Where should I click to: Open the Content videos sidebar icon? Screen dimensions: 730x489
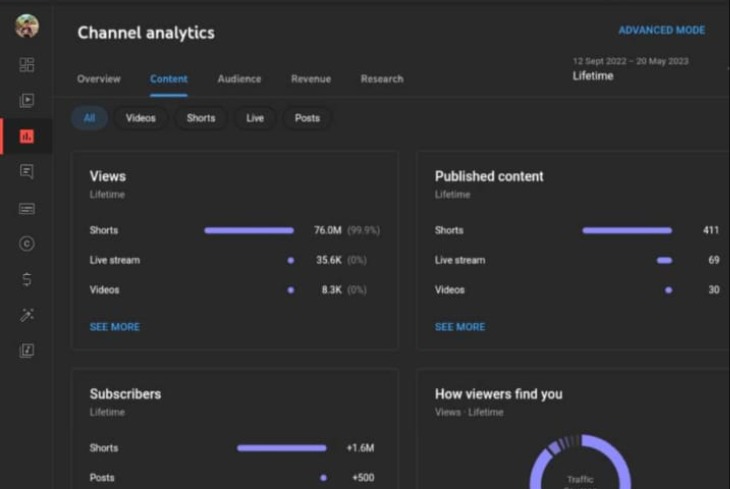tap(27, 100)
